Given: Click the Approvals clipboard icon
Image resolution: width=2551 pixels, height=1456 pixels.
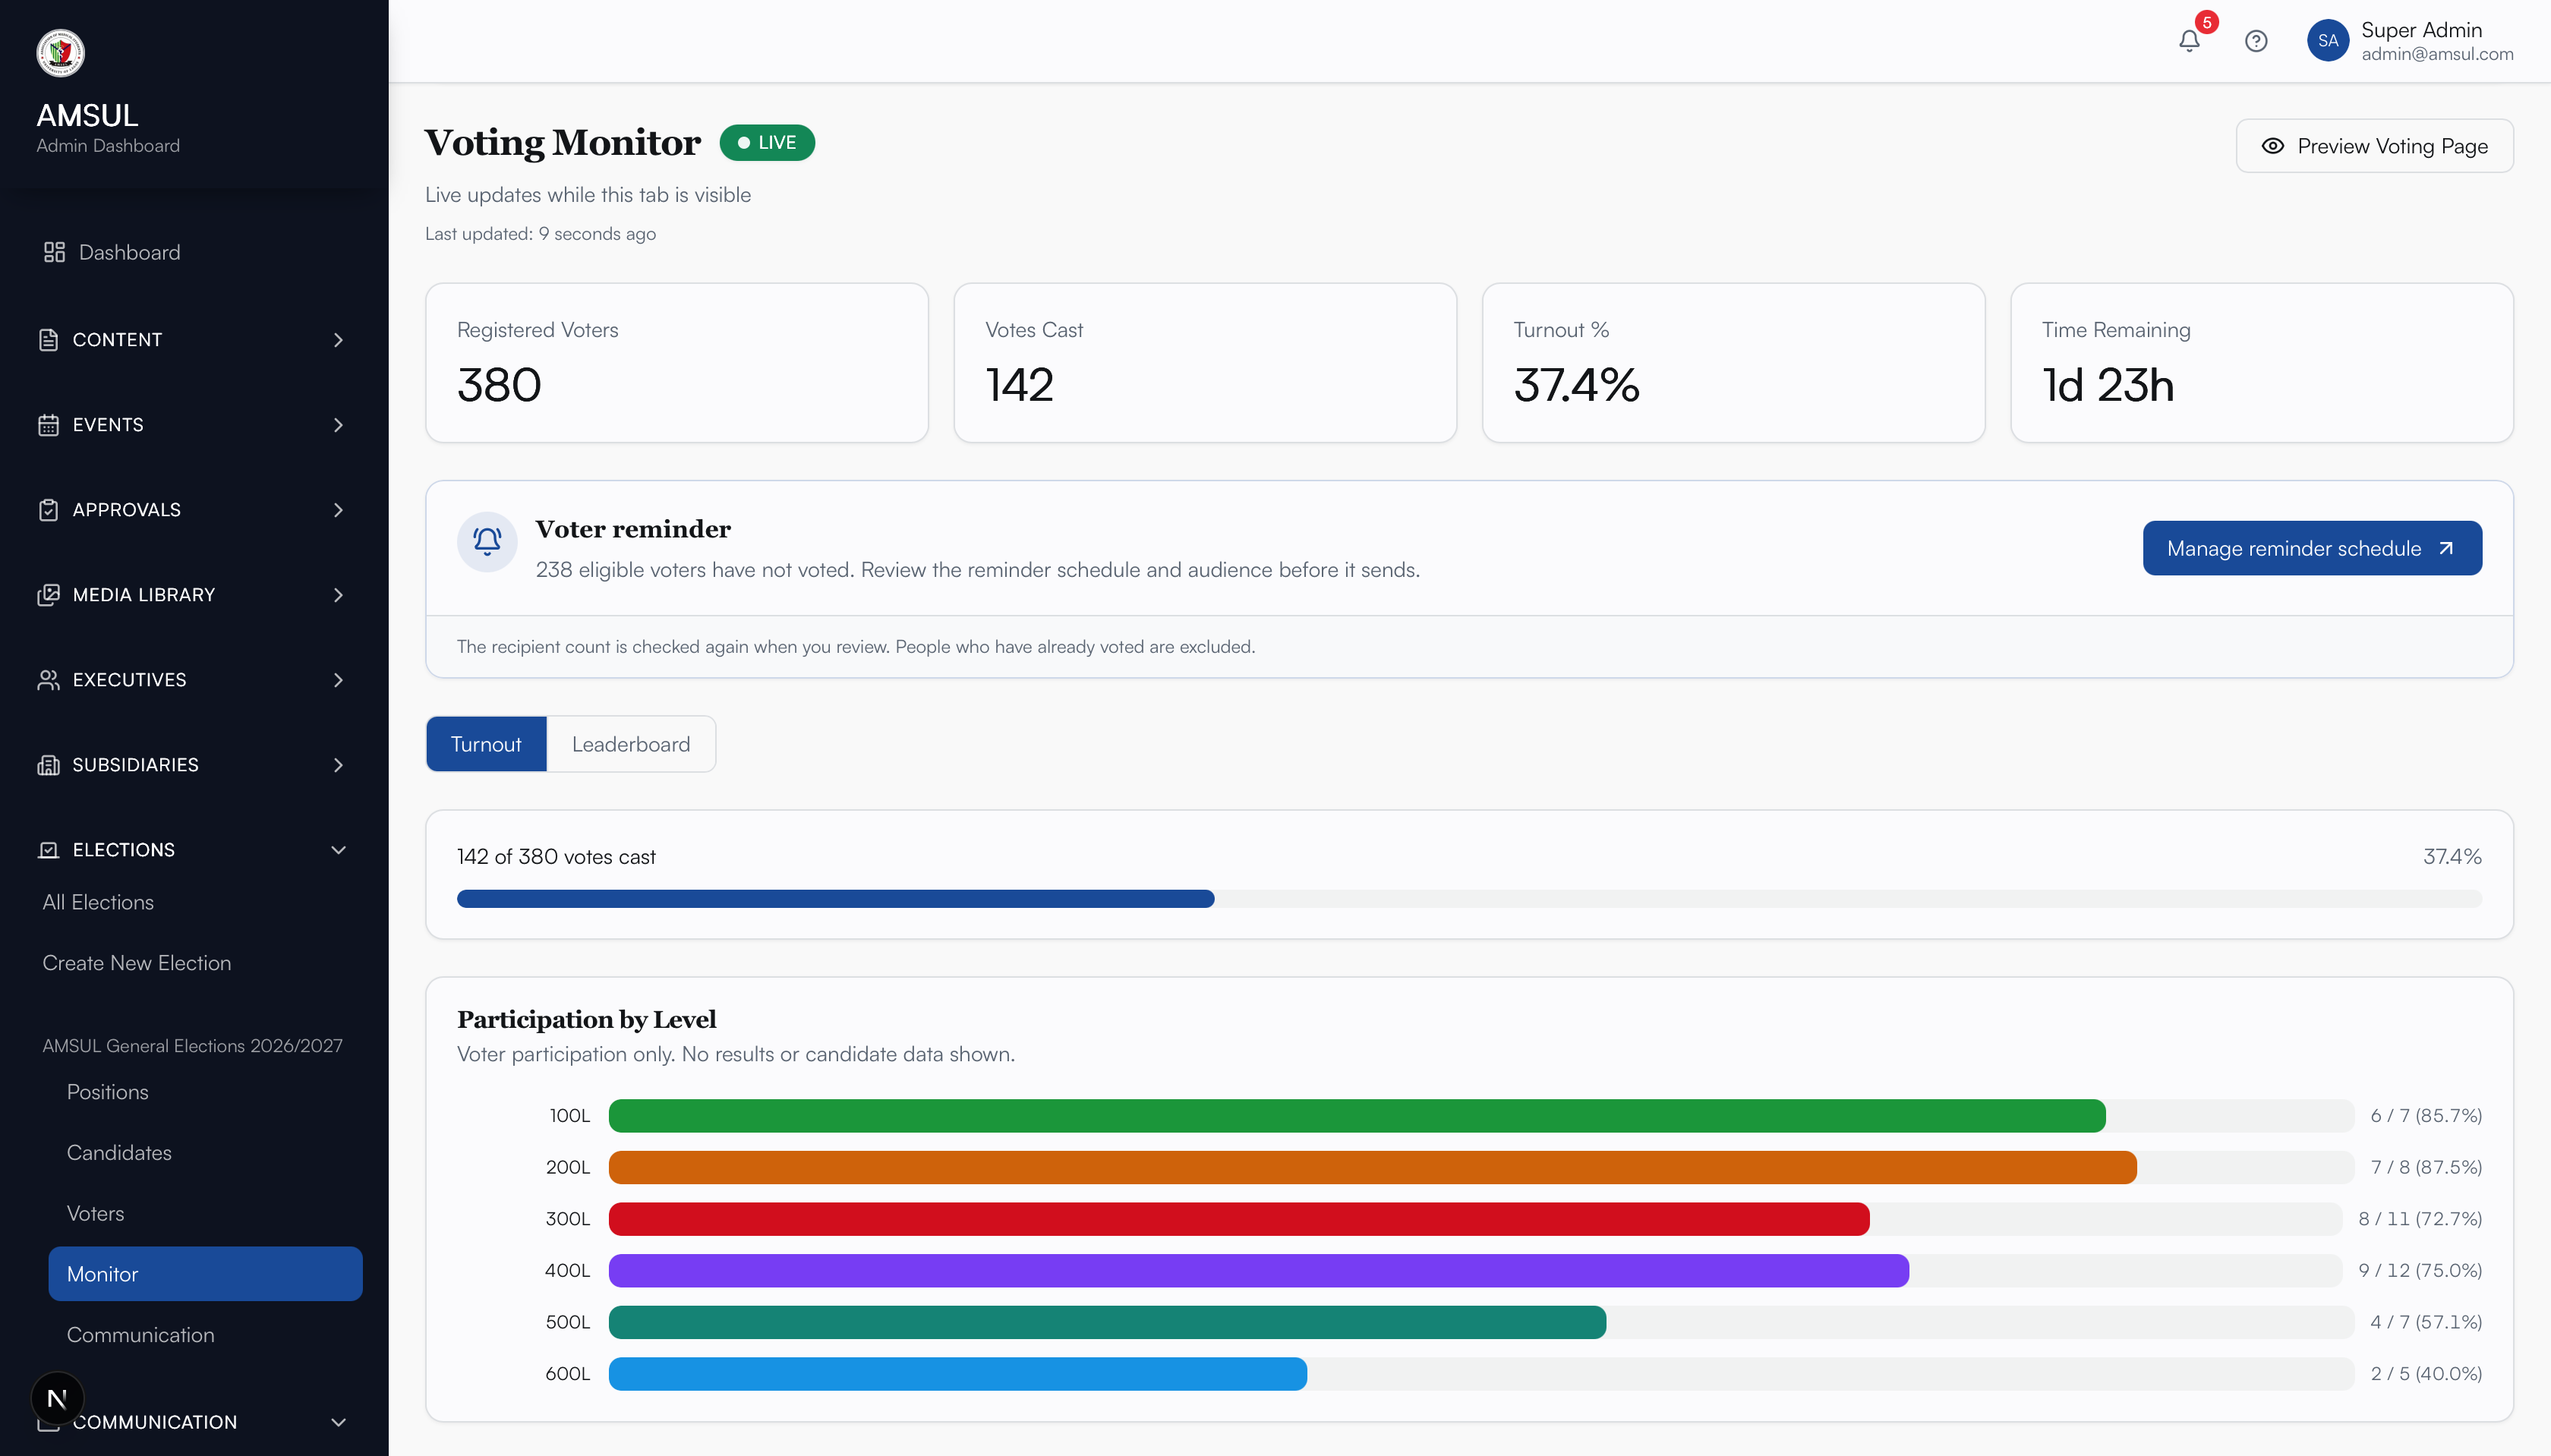Looking at the screenshot, I should click(48, 510).
